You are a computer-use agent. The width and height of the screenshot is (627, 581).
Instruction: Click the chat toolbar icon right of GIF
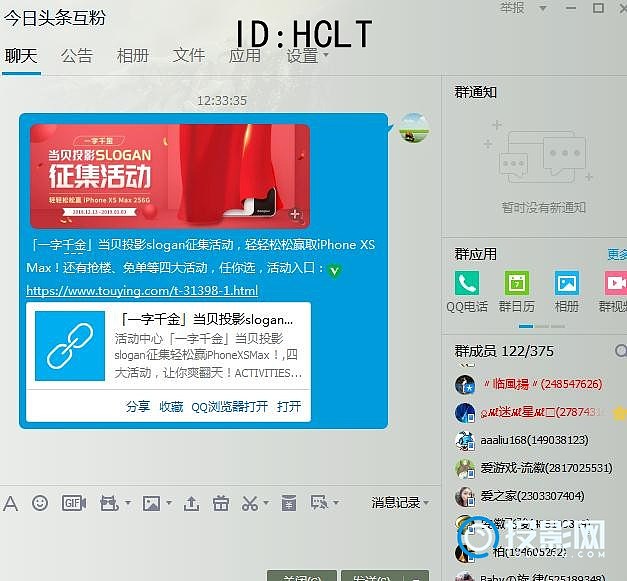pyautogui.click(x=109, y=503)
